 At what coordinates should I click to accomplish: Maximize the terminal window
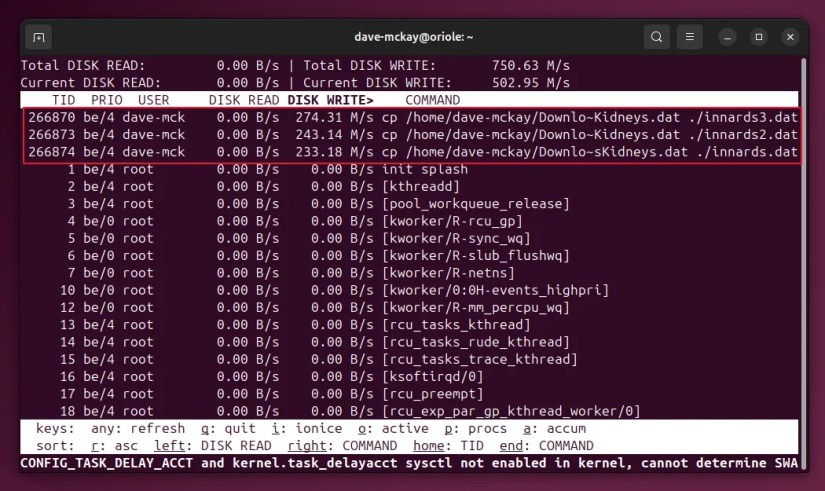(x=759, y=37)
